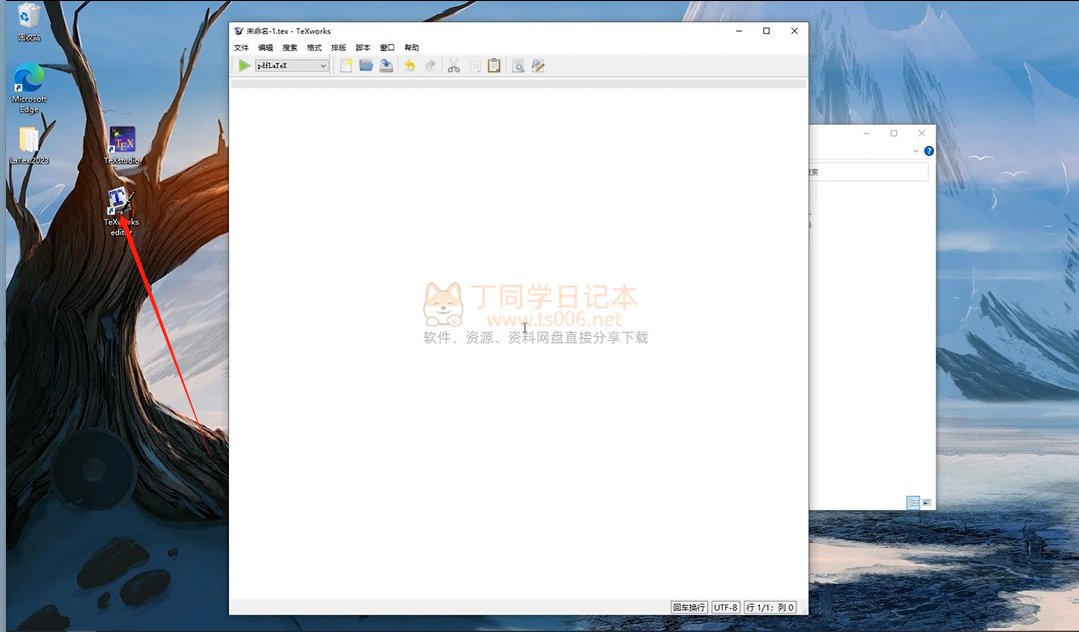Open the 搜索 menu
The image size is (1079, 632).
point(290,48)
